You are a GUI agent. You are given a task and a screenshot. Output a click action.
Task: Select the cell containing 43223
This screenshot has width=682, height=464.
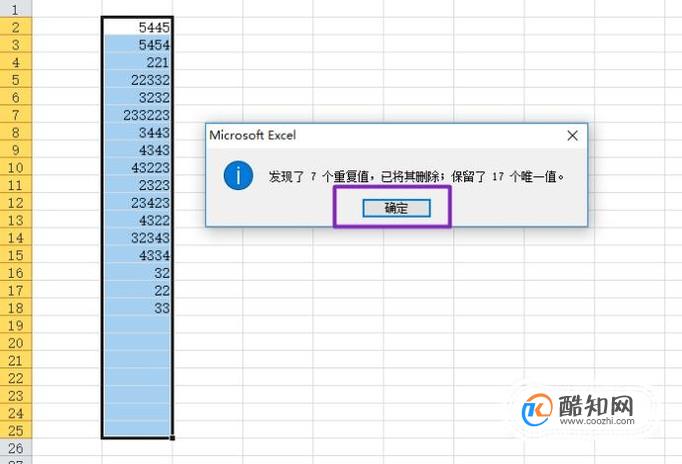pyautogui.click(x=137, y=167)
